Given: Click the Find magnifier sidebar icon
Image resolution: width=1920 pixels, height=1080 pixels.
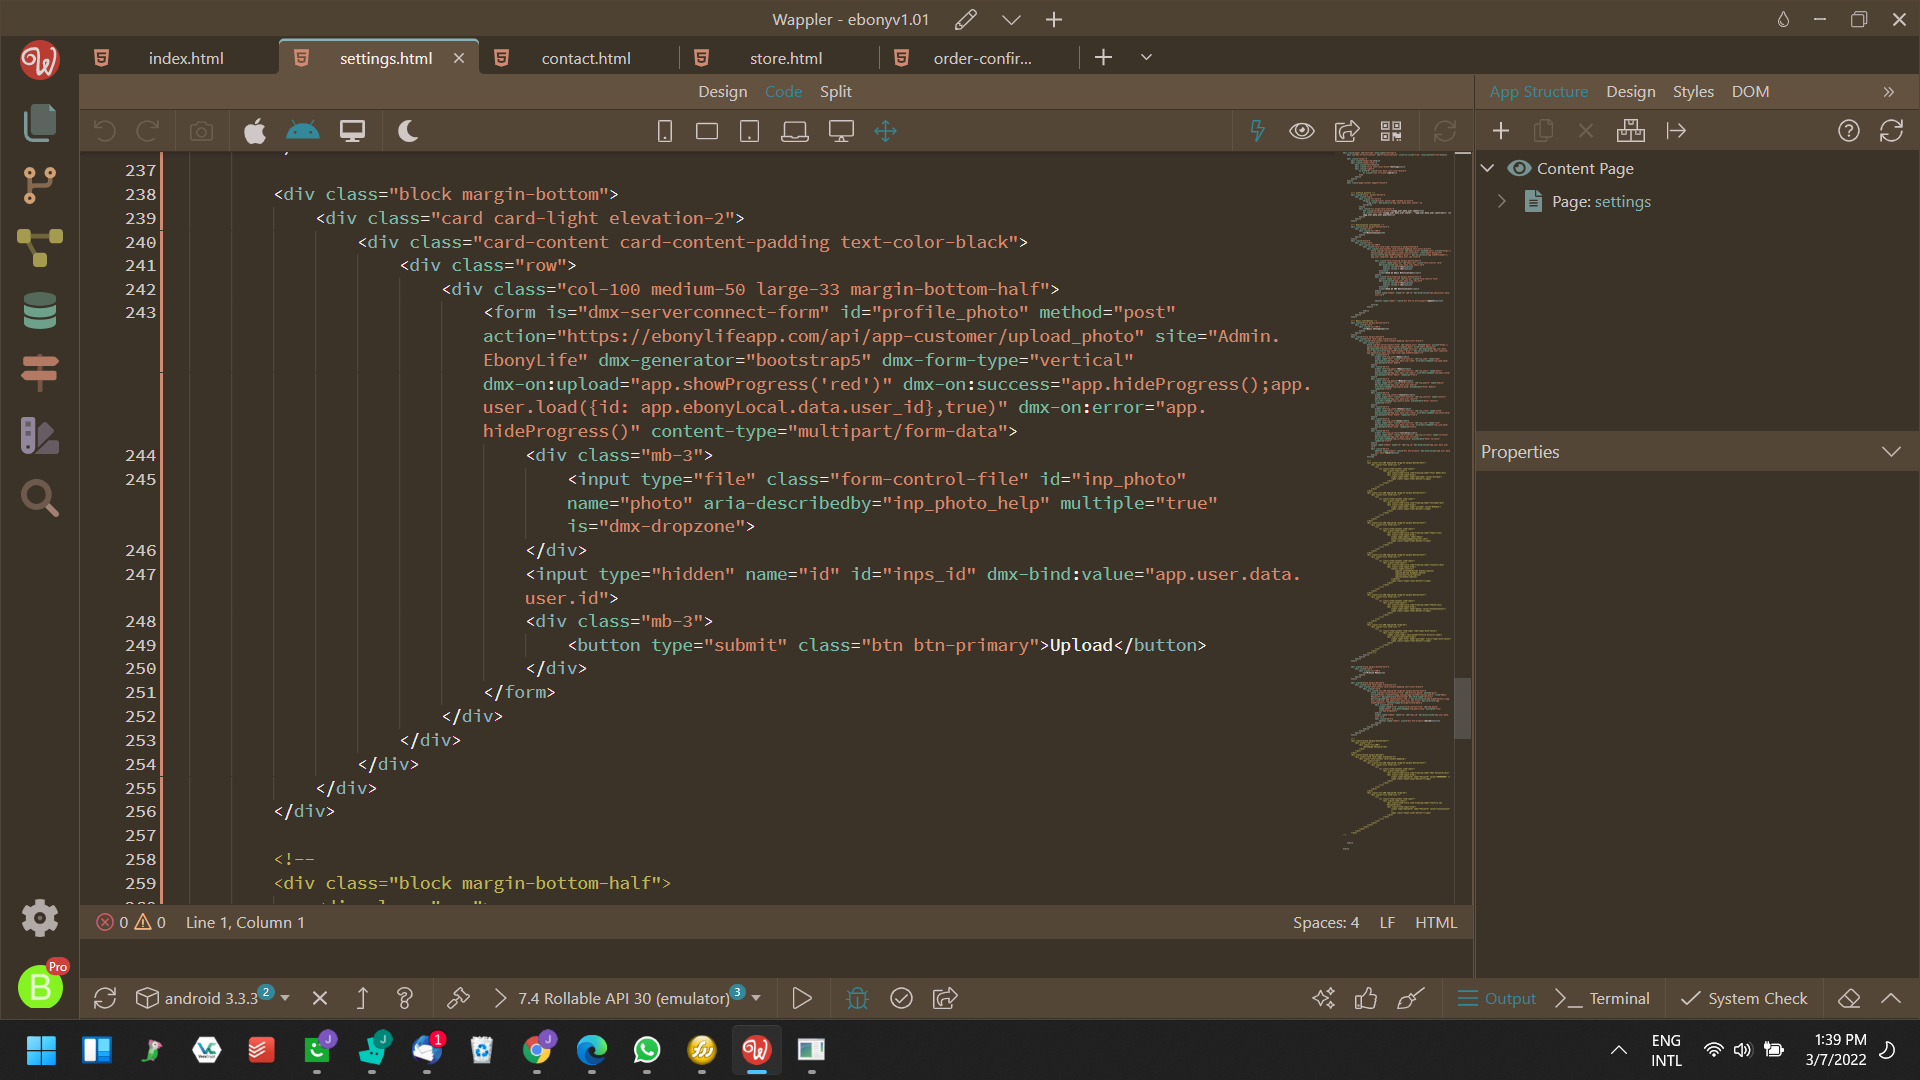Looking at the screenshot, I should [x=40, y=498].
